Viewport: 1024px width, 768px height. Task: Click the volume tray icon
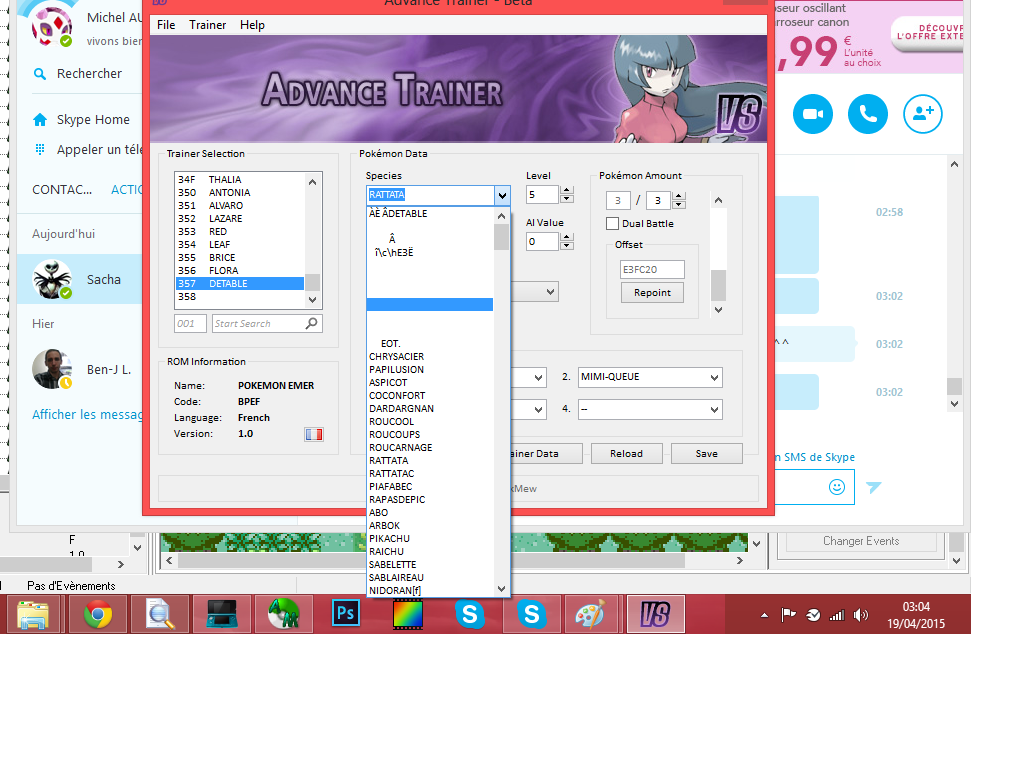[861, 615]
